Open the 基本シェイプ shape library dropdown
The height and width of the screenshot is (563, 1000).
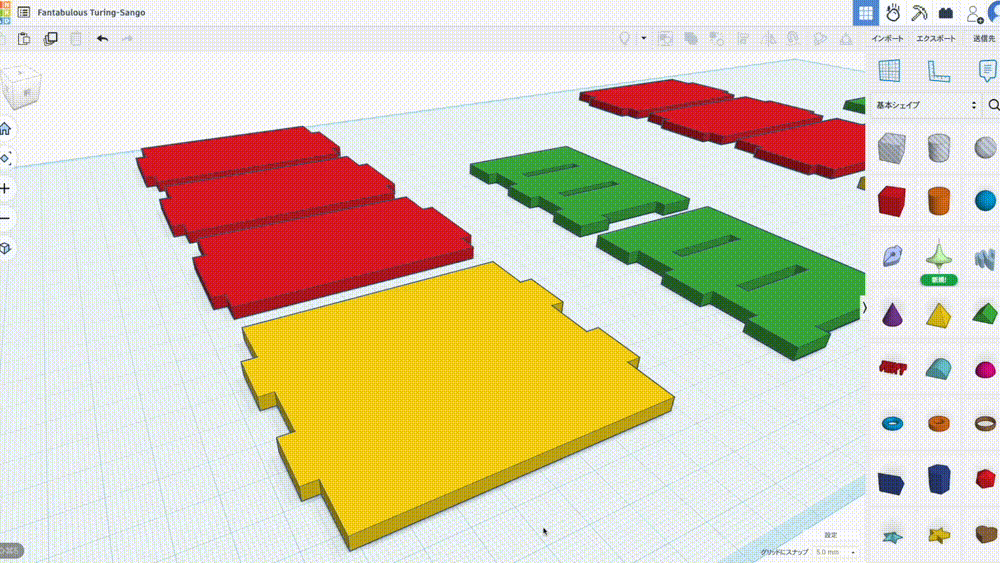[x=925, y=105]
